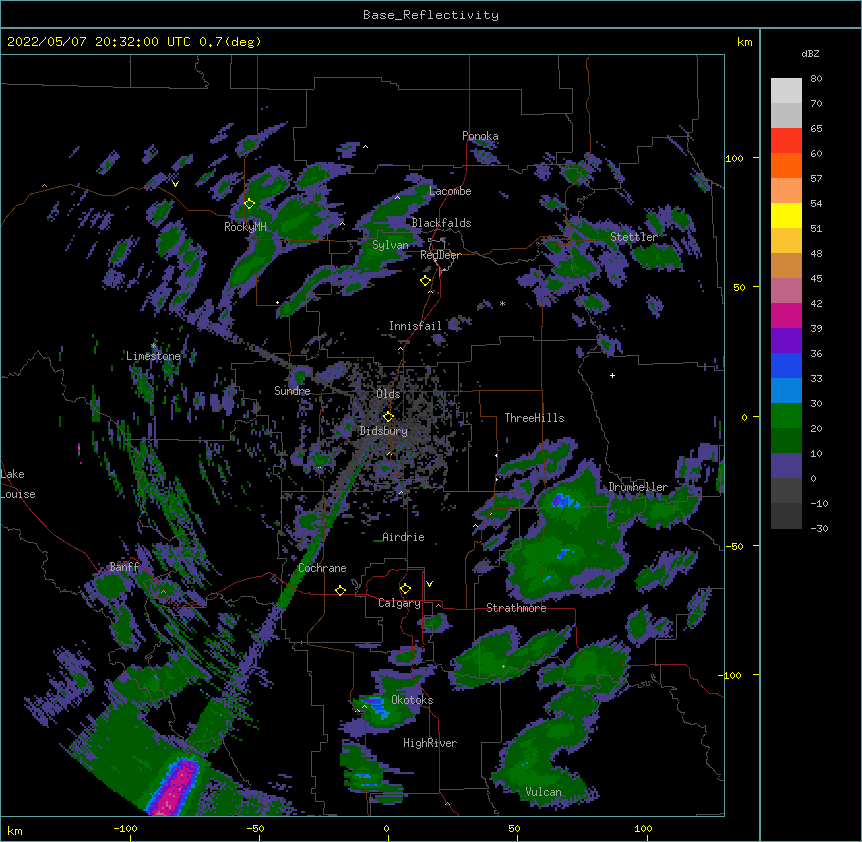Click the Okotoks town label
The width and height of the screenshot is (862, 842).
point(412,700)
